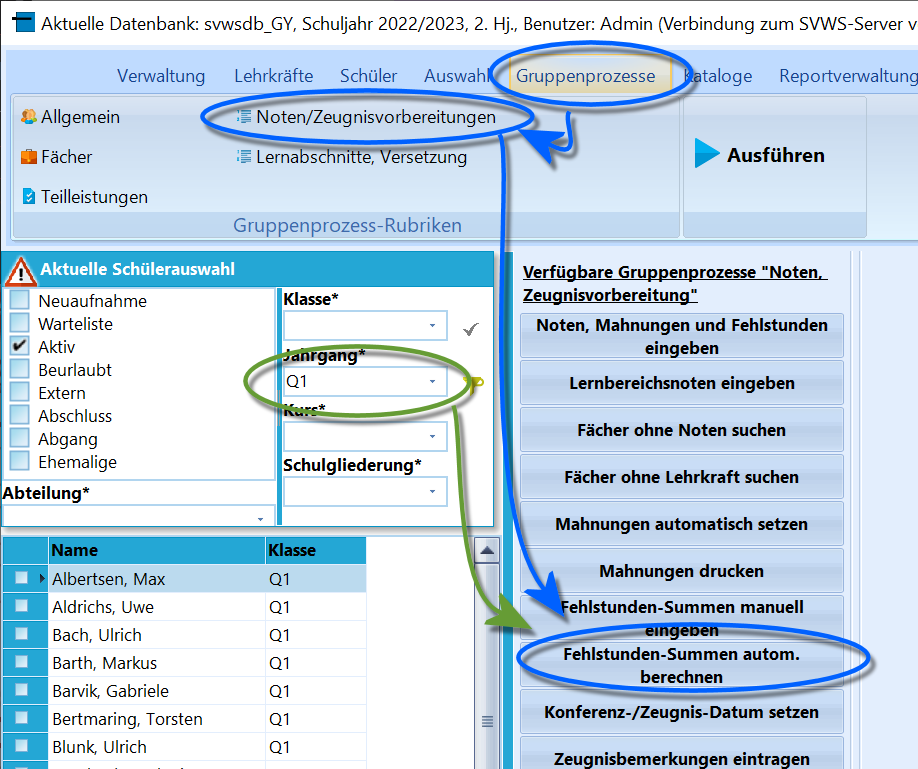The image size is (918, 769).
Task: Switch to the Gruppenprozesse tab
Action: pos(585,76)
